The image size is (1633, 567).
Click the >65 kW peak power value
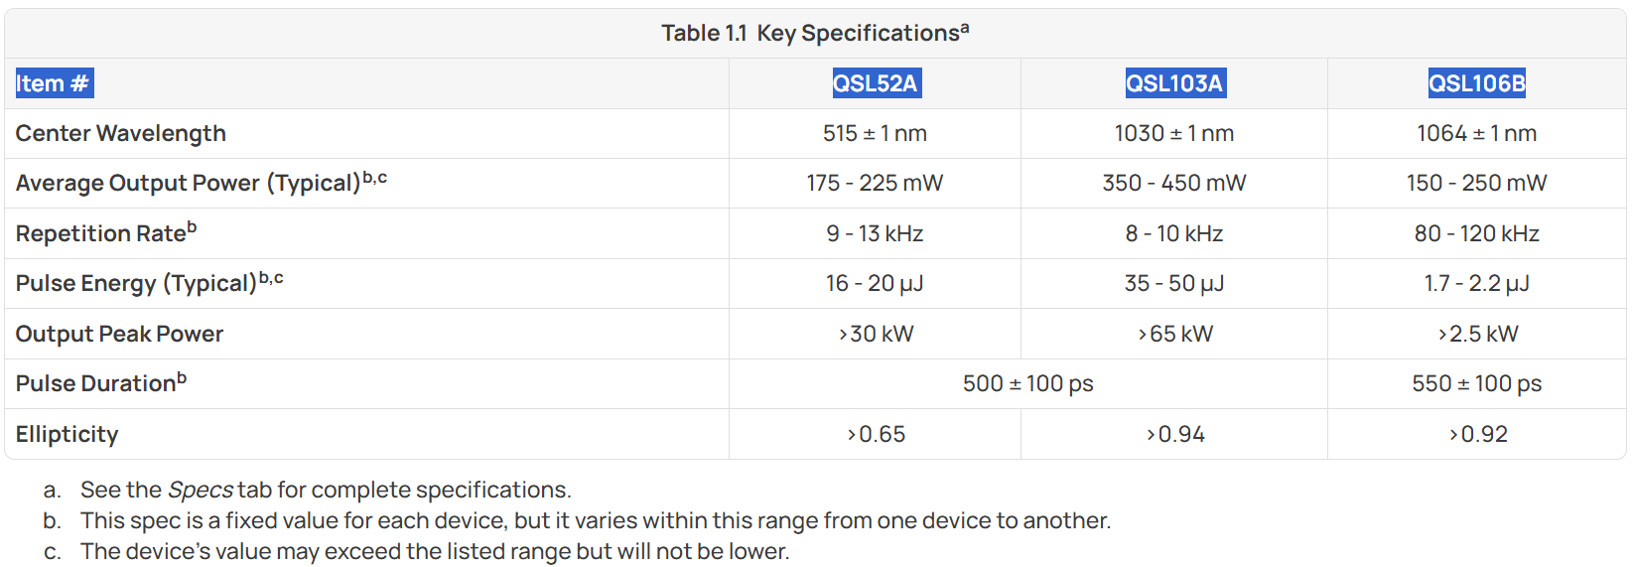click(1175, 334)
